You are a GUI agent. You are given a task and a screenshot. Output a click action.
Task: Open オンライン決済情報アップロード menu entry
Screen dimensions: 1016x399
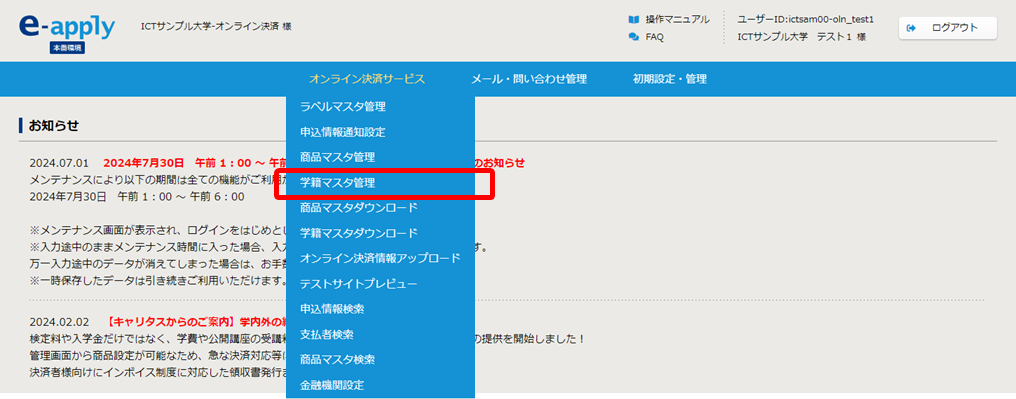pyautogui.click(x=380, y=258)
